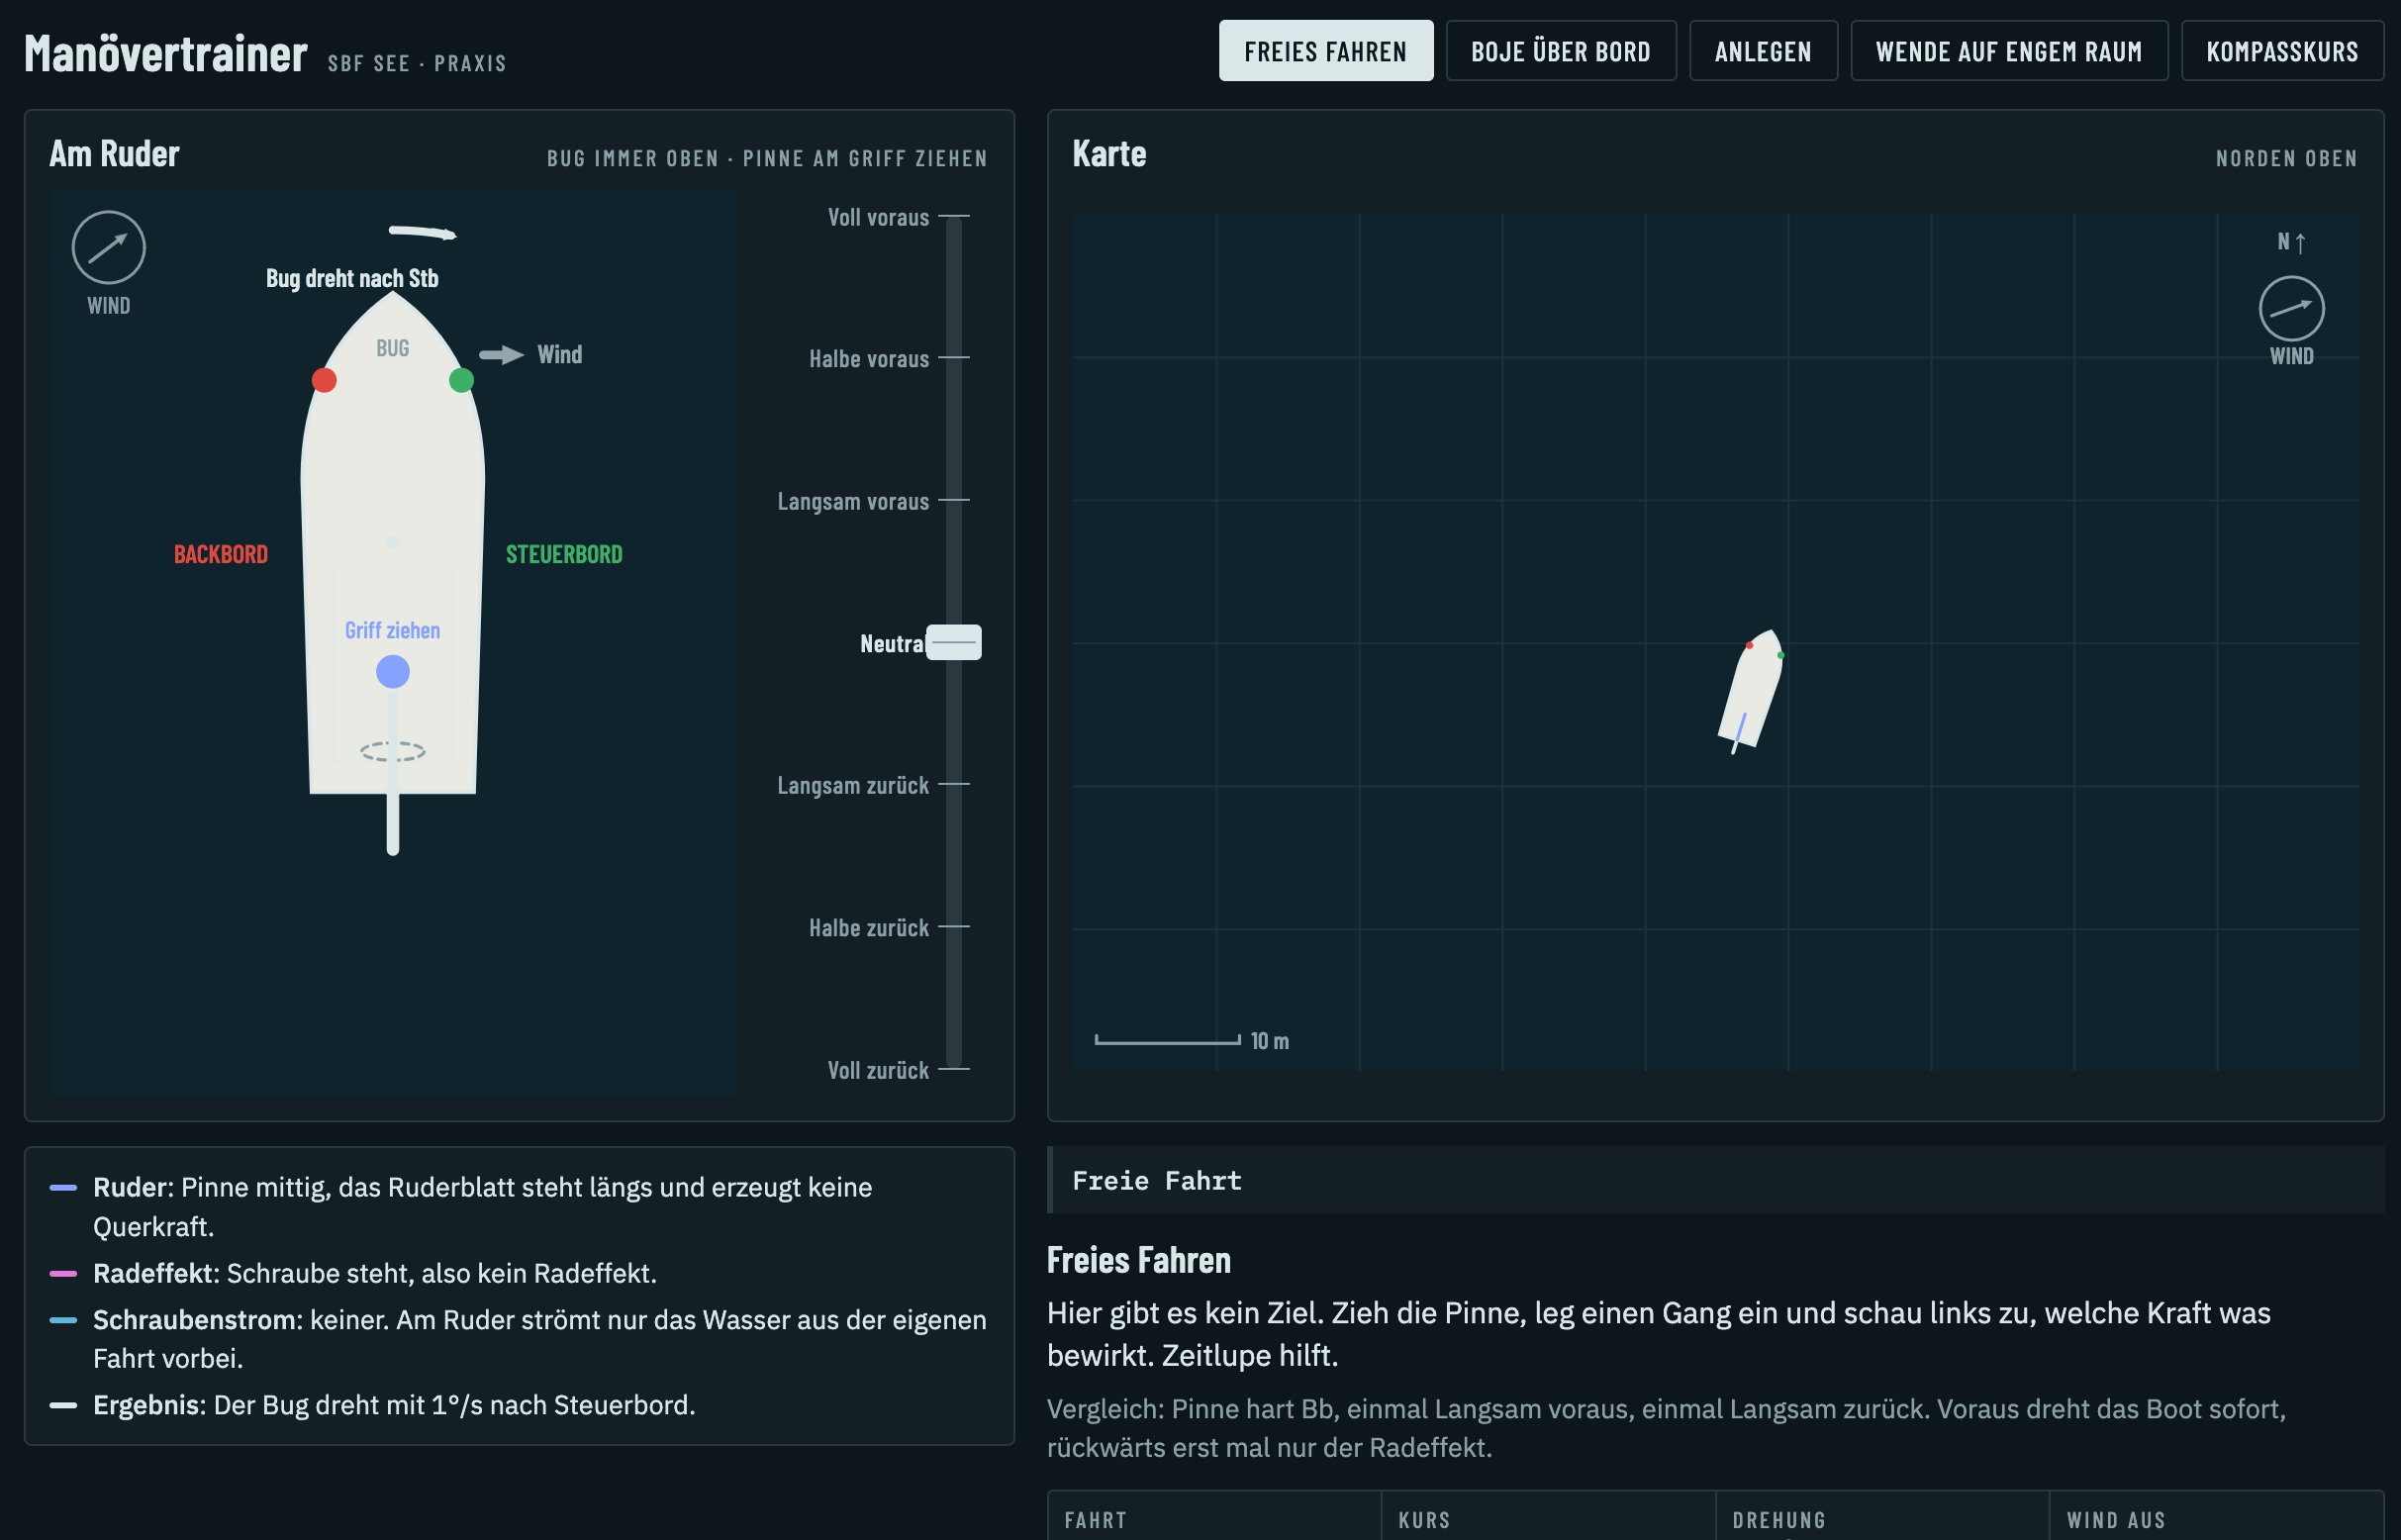The image size is (2401, 1540).
Task: Click the grey Wind arrow beside the bow
Action: (501, 355)
